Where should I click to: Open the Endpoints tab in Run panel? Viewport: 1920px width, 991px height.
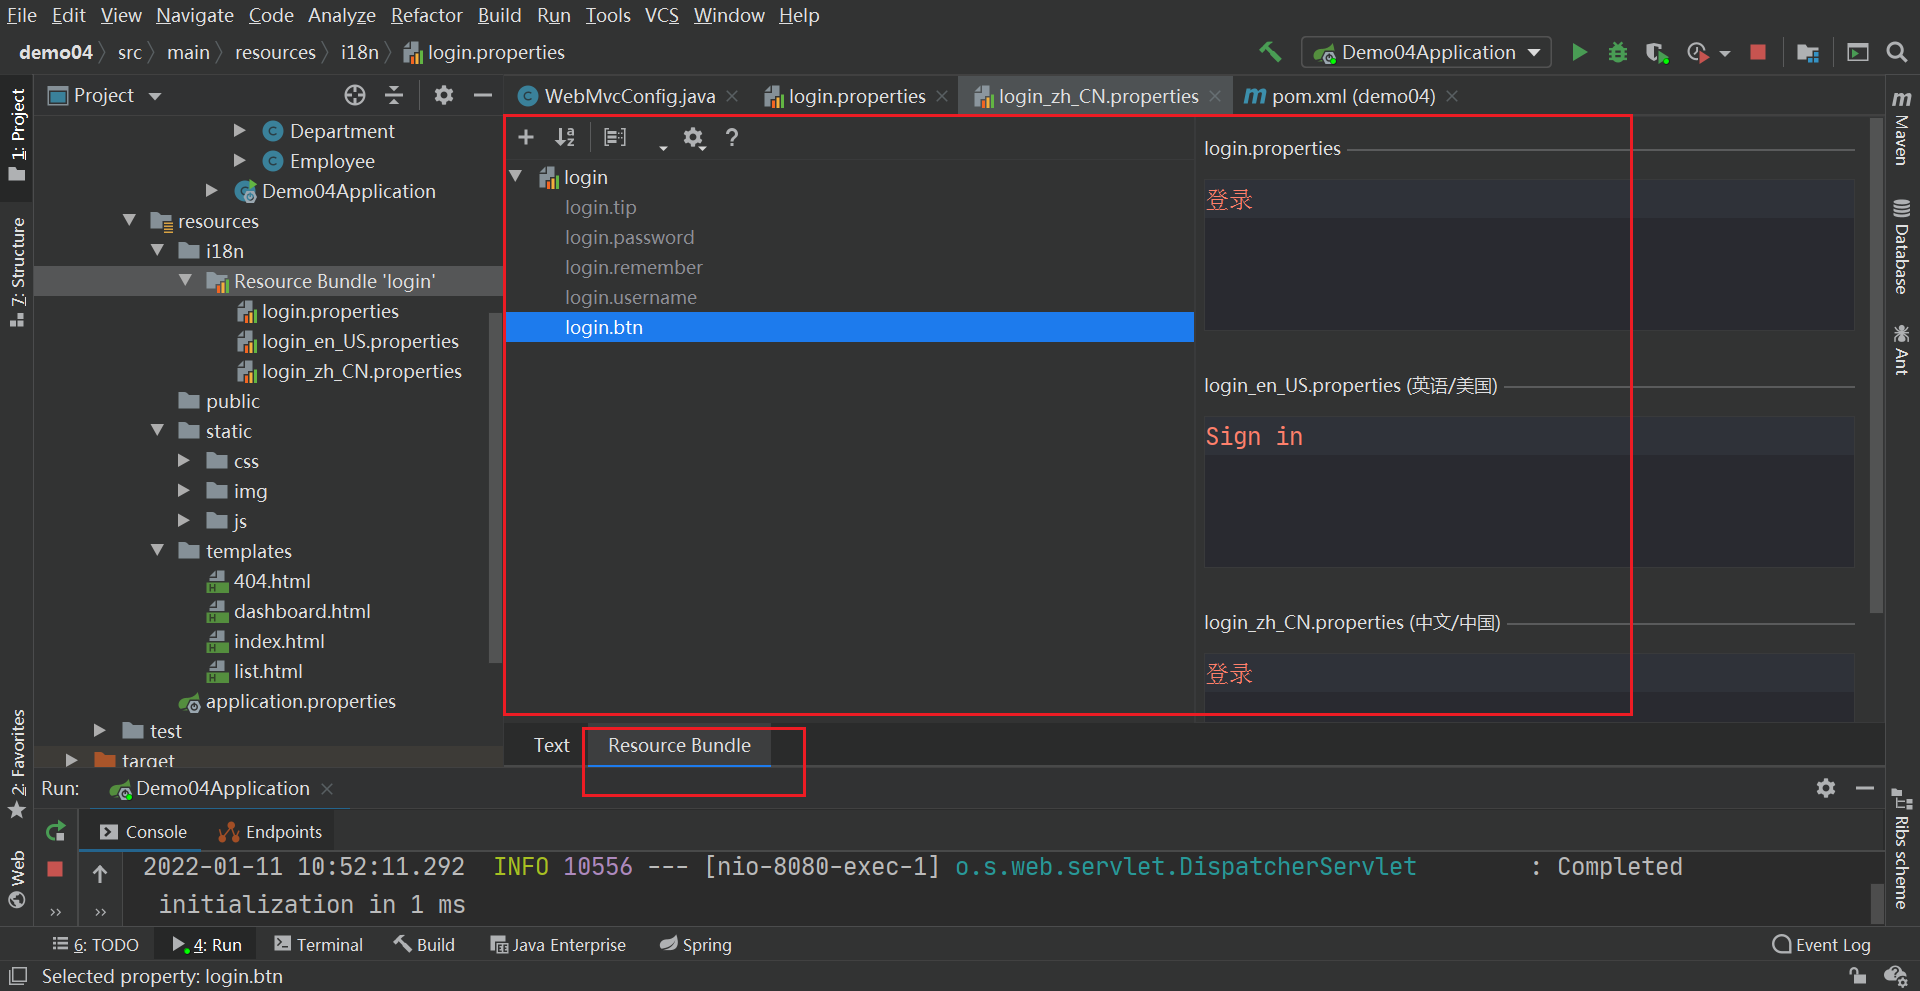(270, 832)
